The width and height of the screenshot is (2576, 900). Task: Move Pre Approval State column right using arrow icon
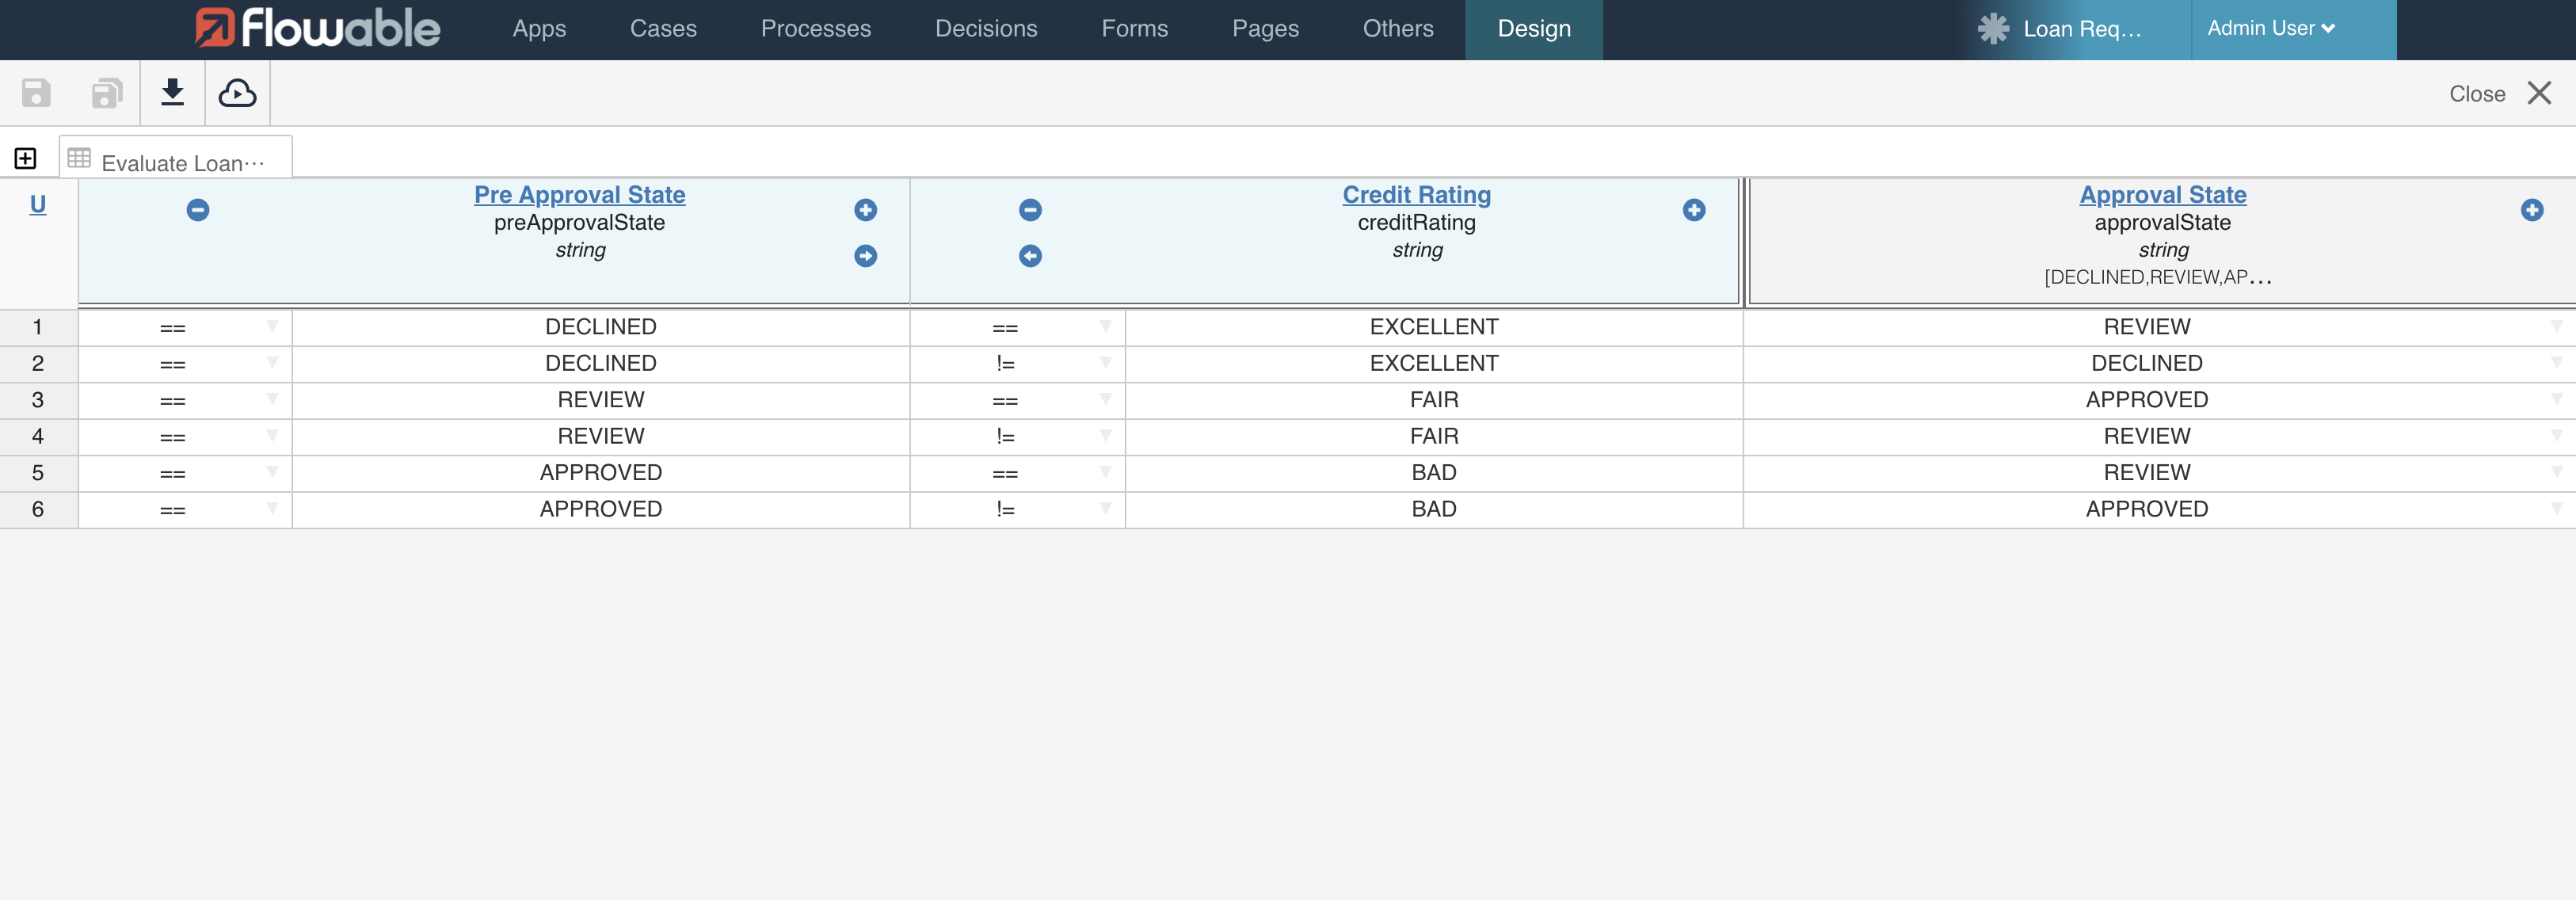[865, 256]
